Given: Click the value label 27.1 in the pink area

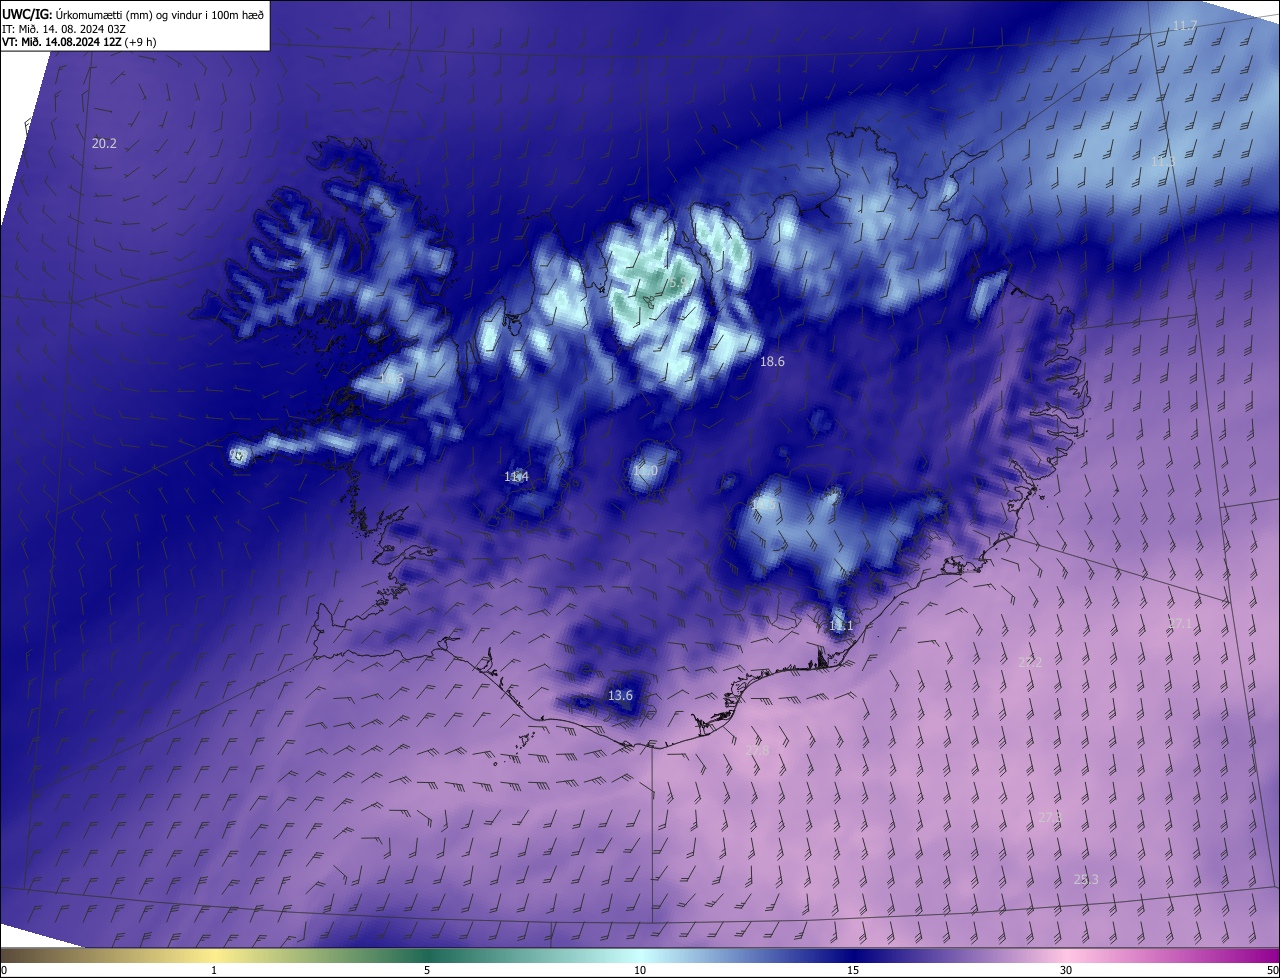Looking at the screenshot, I should (1181, 623).
